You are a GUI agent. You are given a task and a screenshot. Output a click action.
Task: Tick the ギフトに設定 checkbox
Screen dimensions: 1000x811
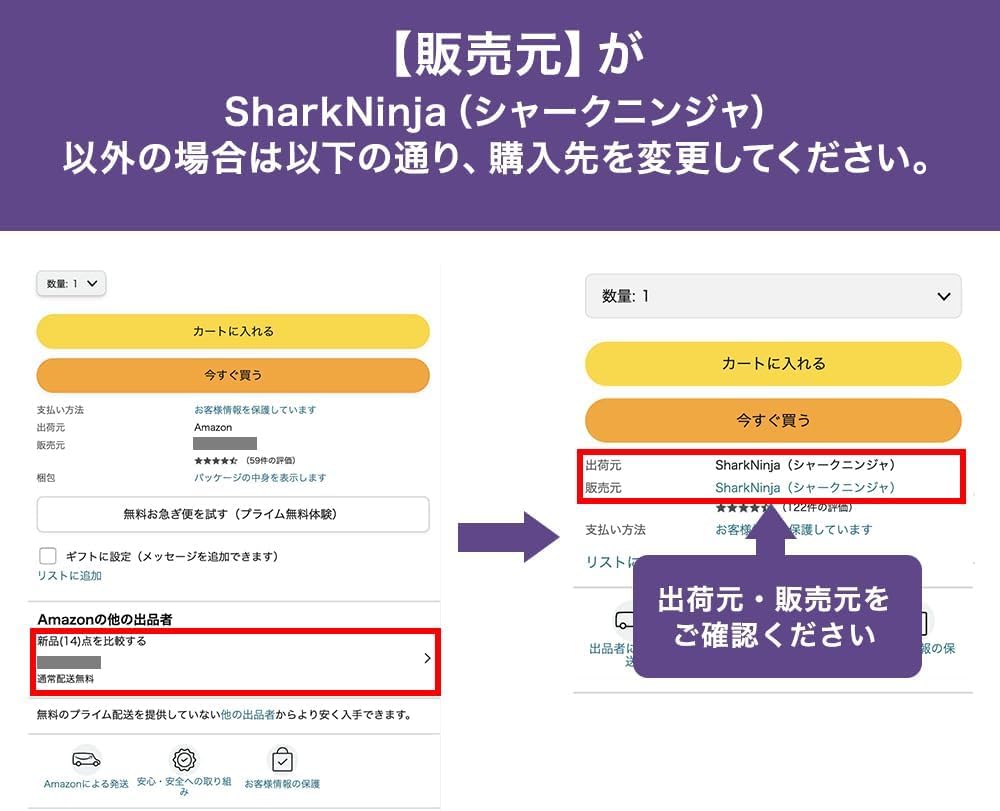(x=47, y=556)
